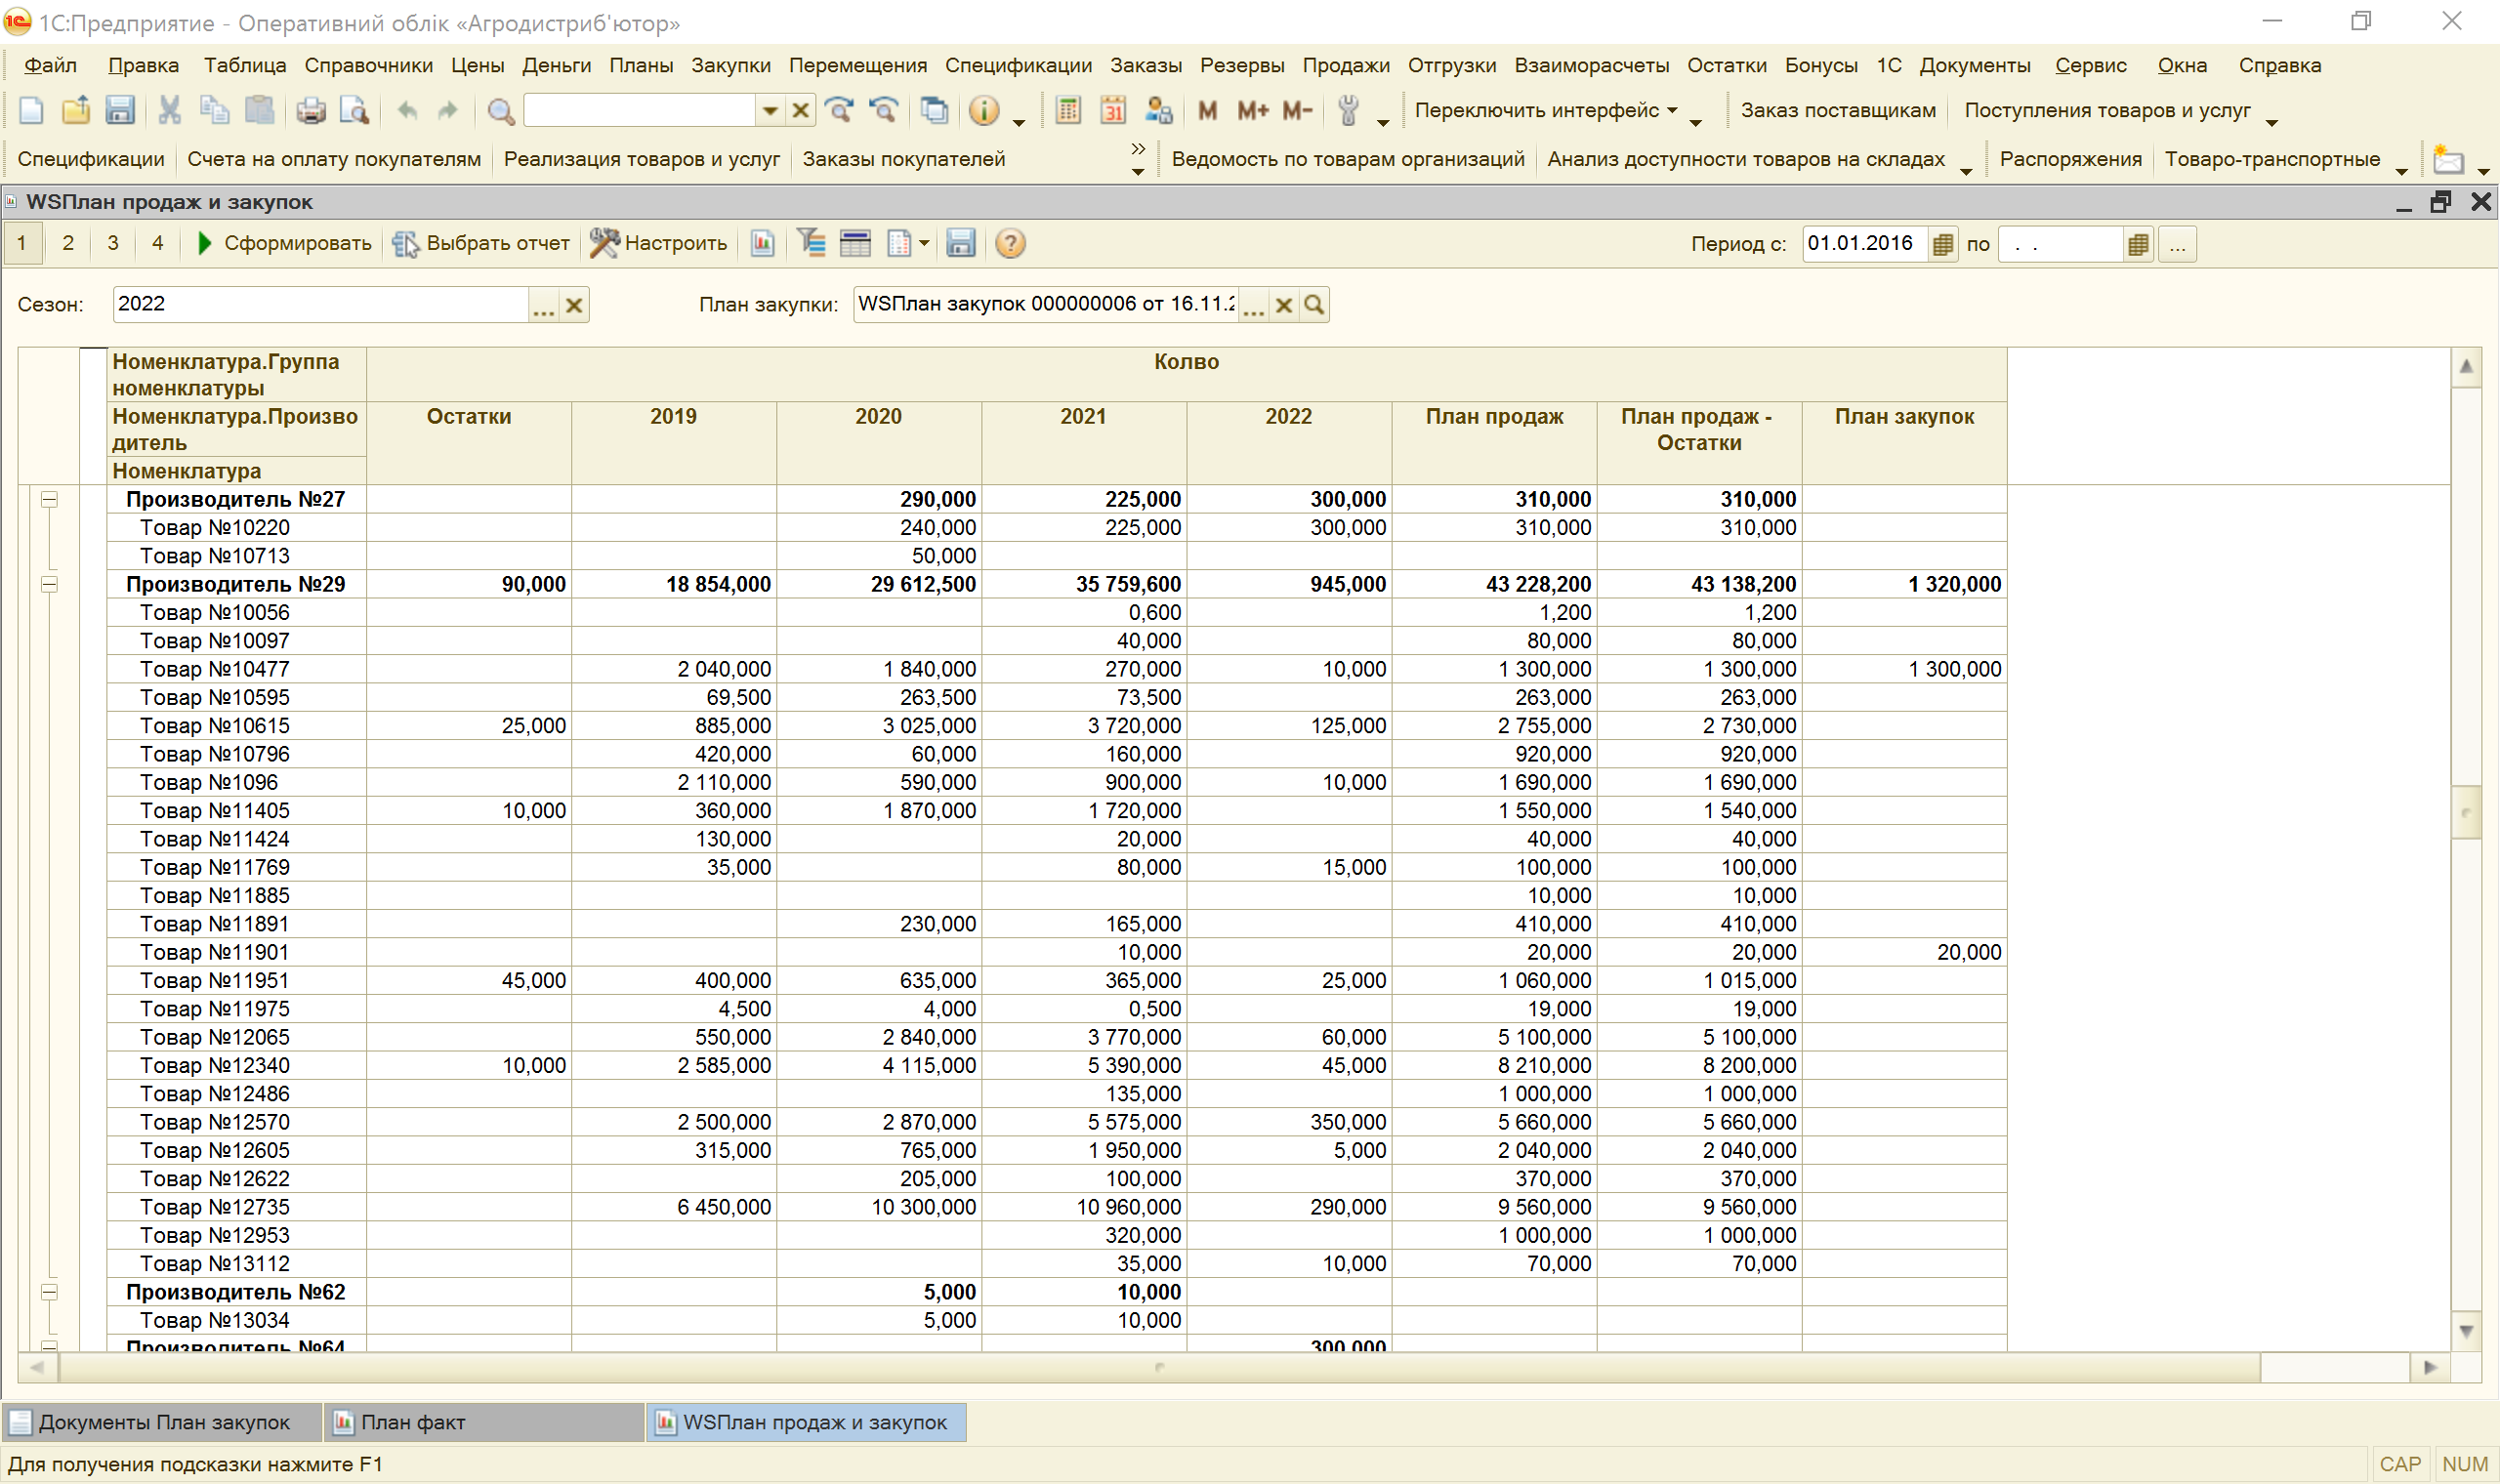
Task: Click the printer icon
Action: tap(311, 110)
